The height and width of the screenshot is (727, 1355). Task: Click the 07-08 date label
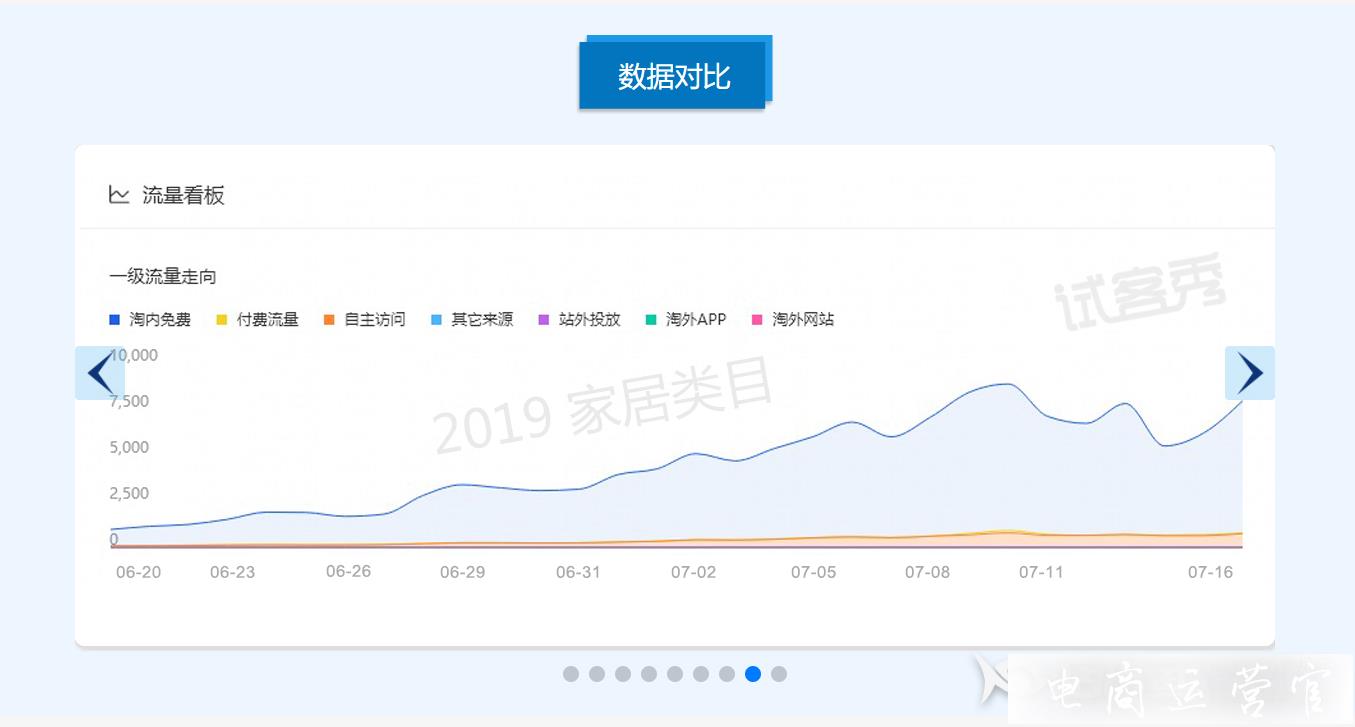click(x=927, y=572)
